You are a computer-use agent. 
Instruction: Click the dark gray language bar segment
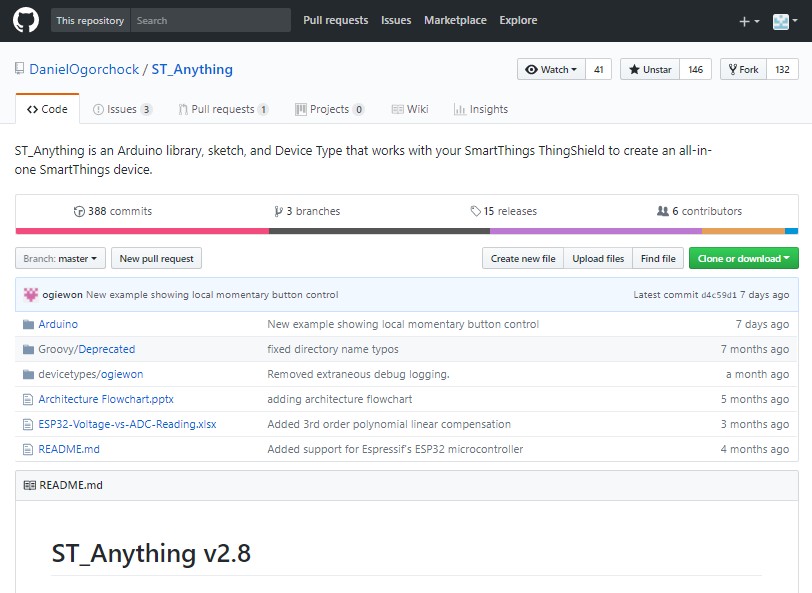click(380, 231)
